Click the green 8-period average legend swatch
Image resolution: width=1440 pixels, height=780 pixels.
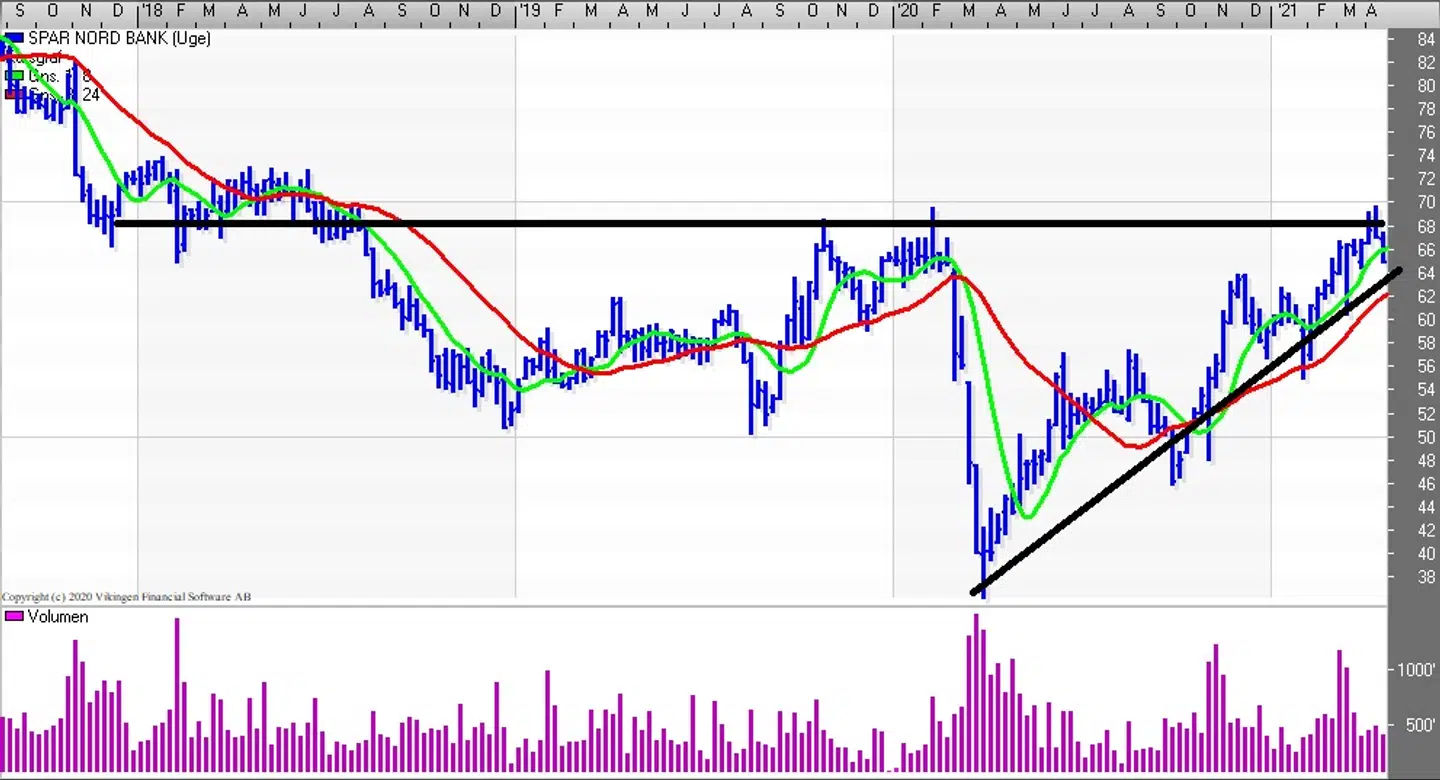pos(12,76)
